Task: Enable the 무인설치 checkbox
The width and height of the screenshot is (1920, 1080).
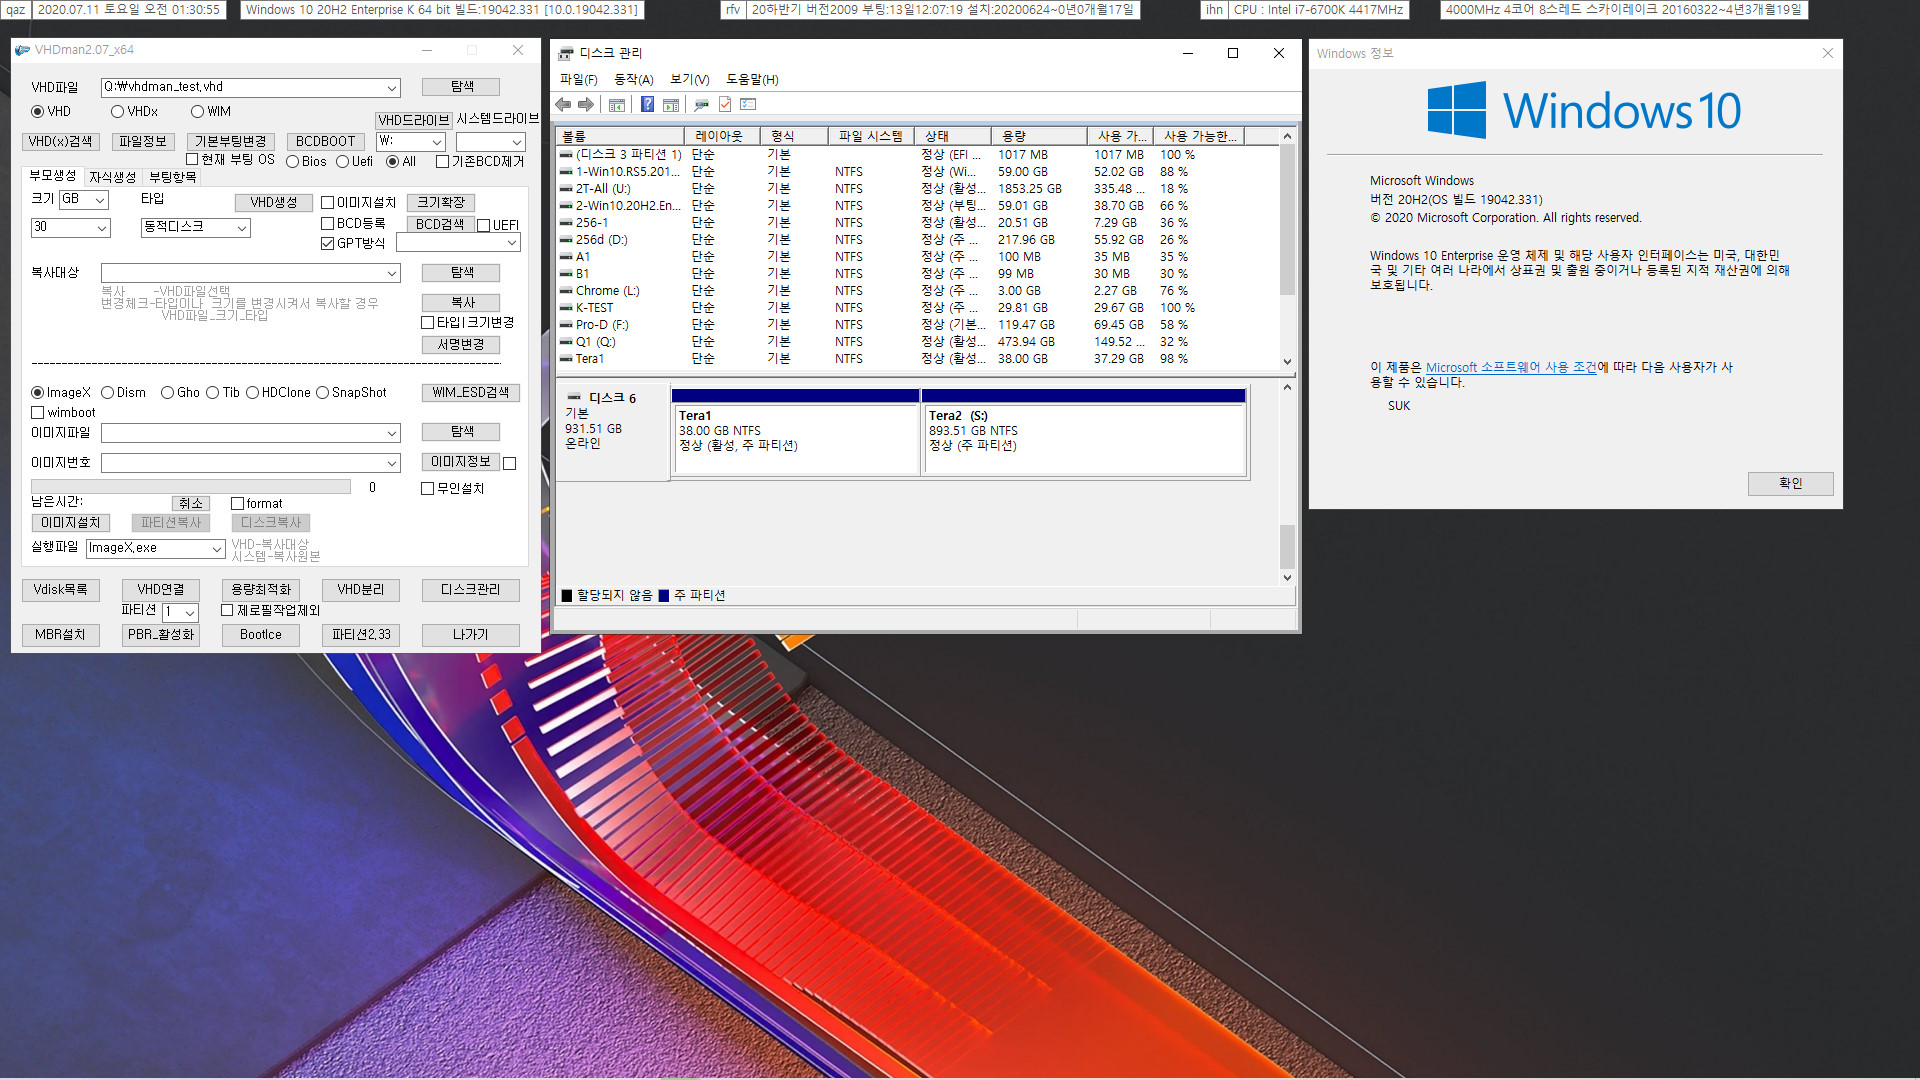Action: pyautogui.click(x=427, y=489)
